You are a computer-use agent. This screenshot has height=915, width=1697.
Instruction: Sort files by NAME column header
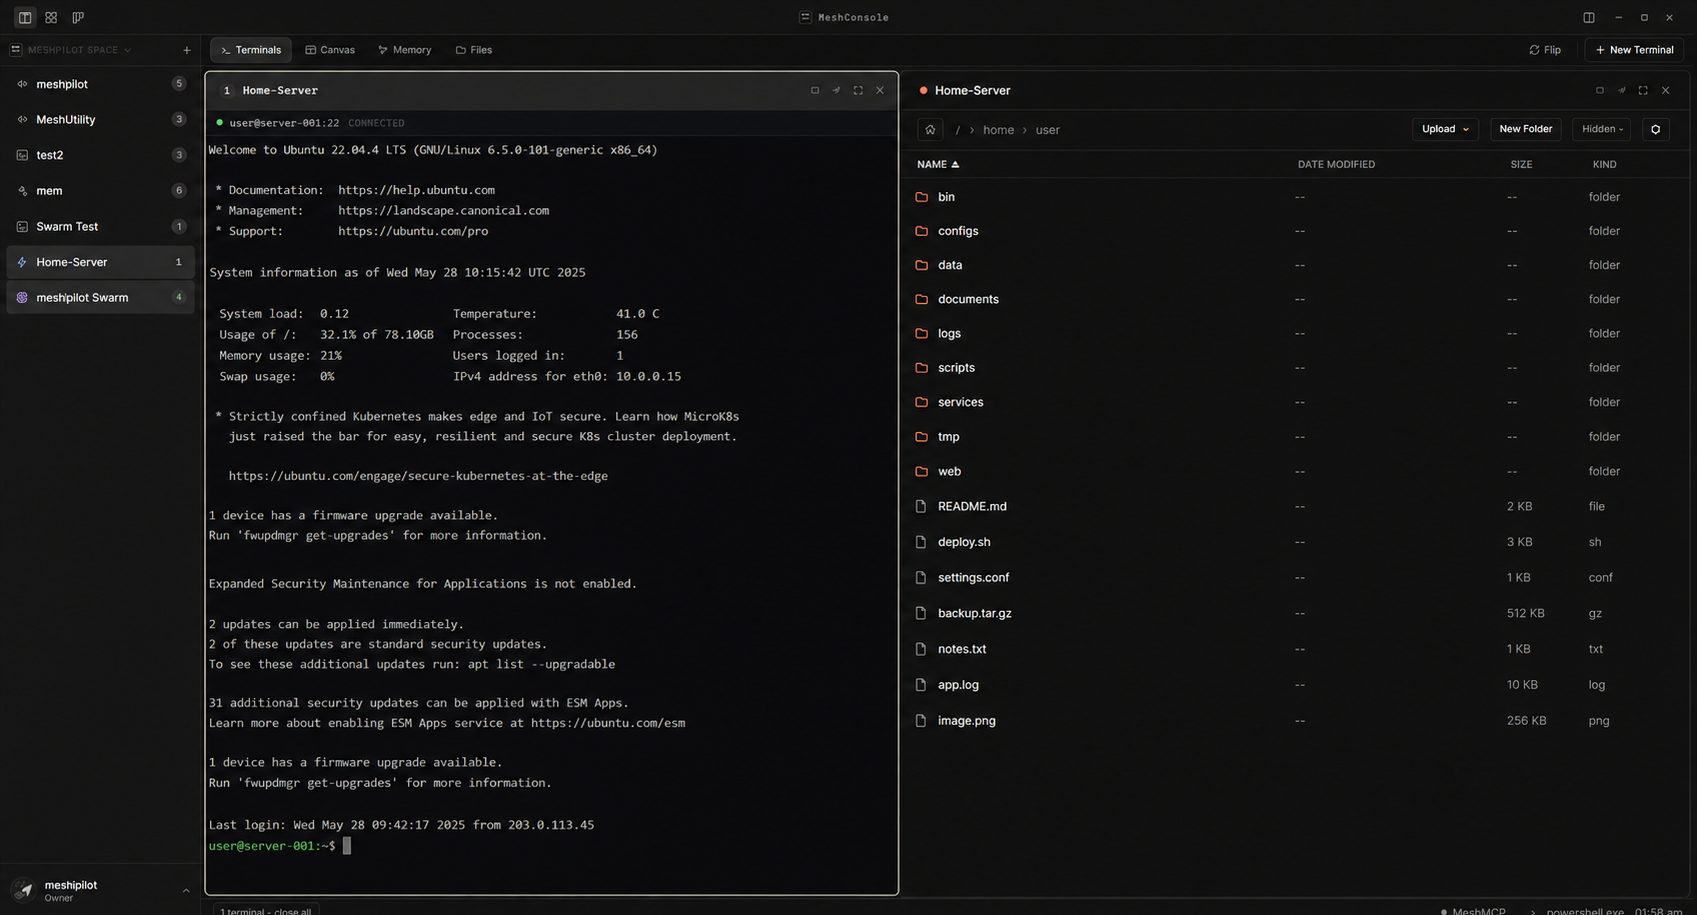coord(938,164)
